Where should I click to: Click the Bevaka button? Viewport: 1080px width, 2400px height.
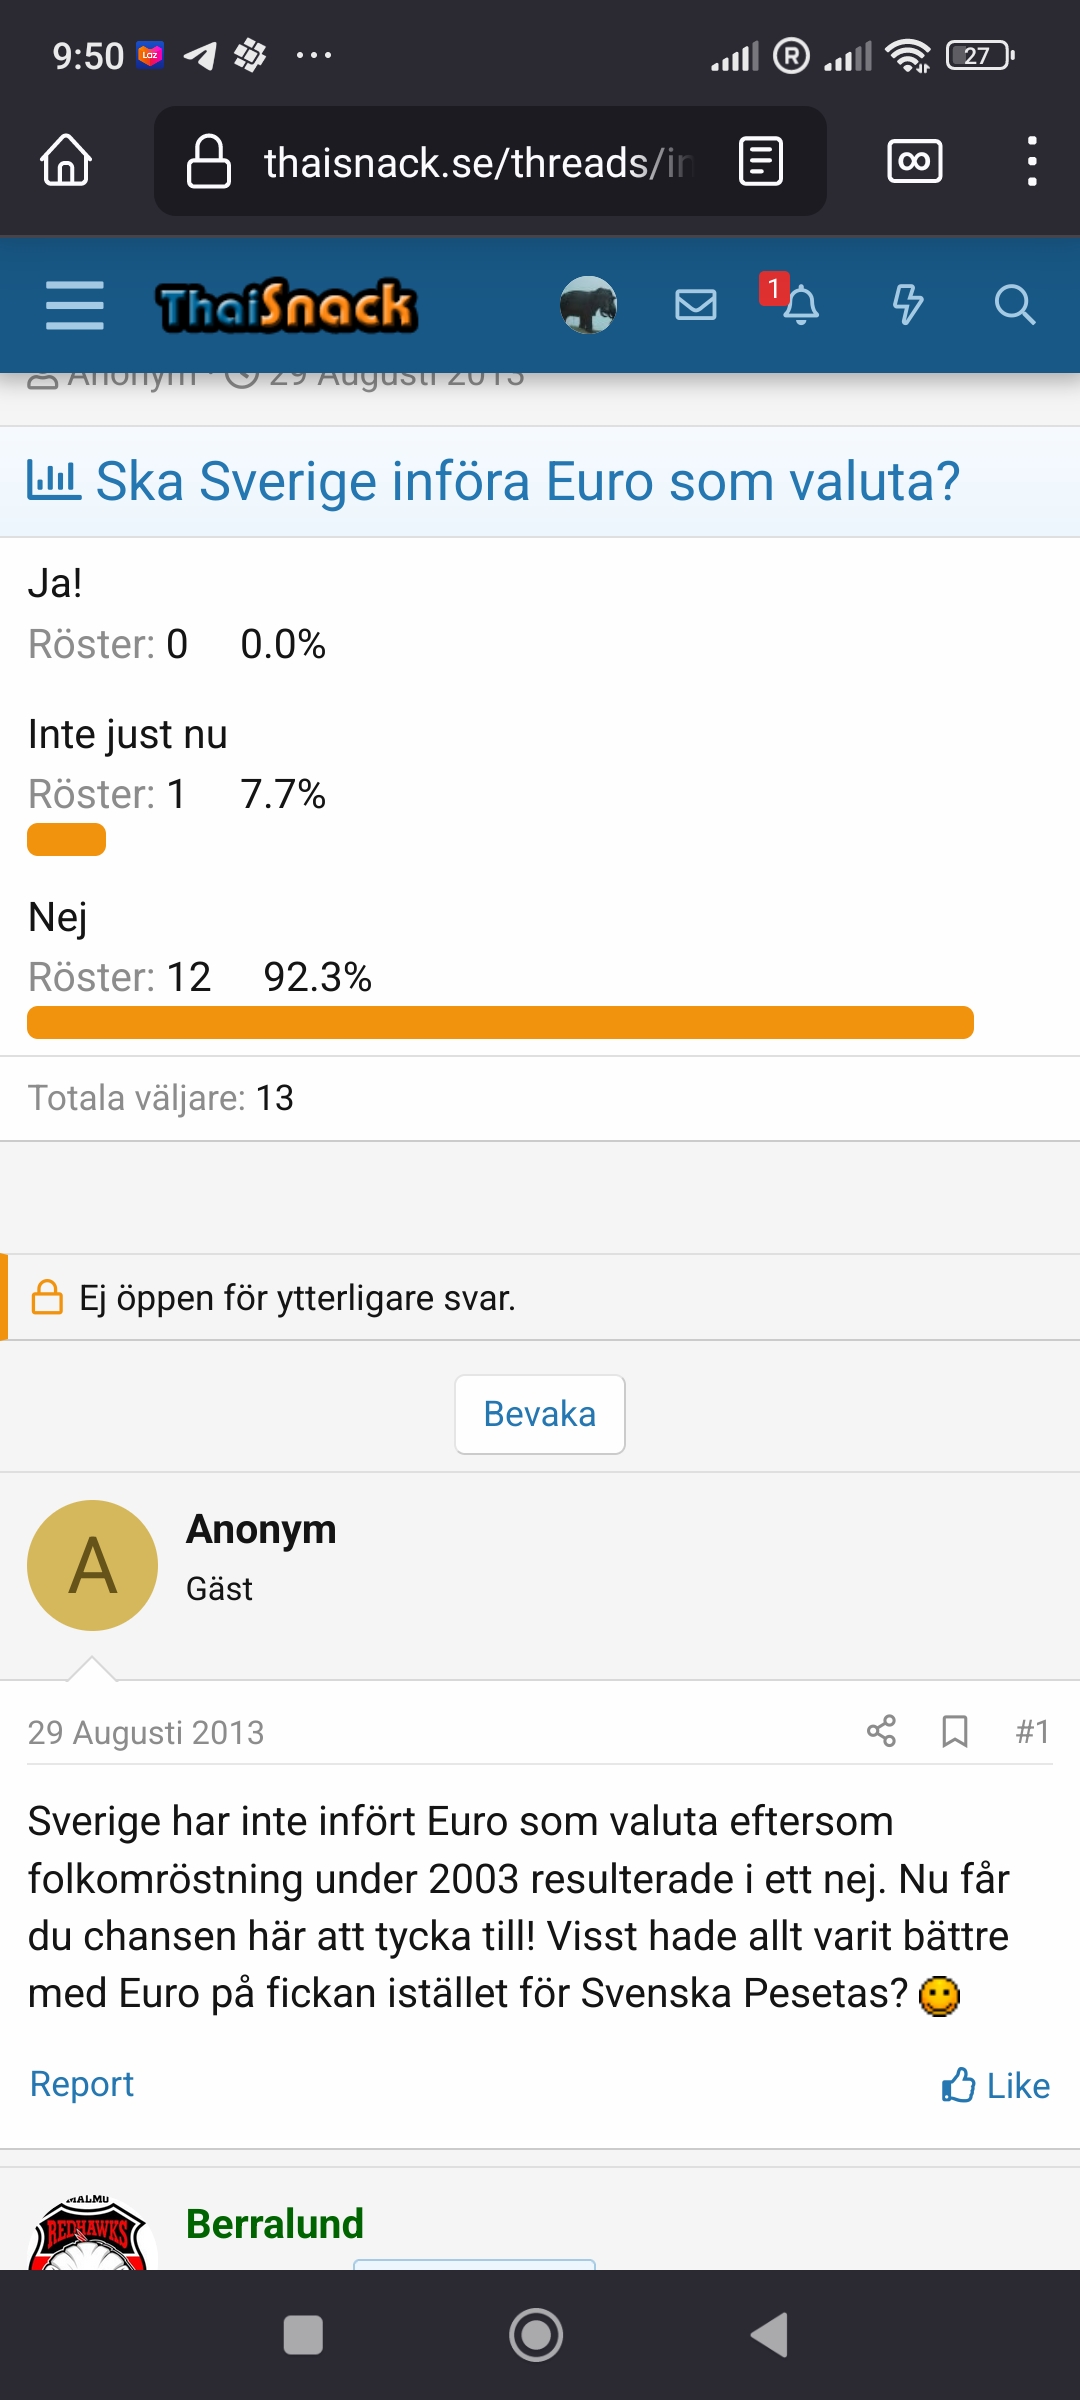540,1414
